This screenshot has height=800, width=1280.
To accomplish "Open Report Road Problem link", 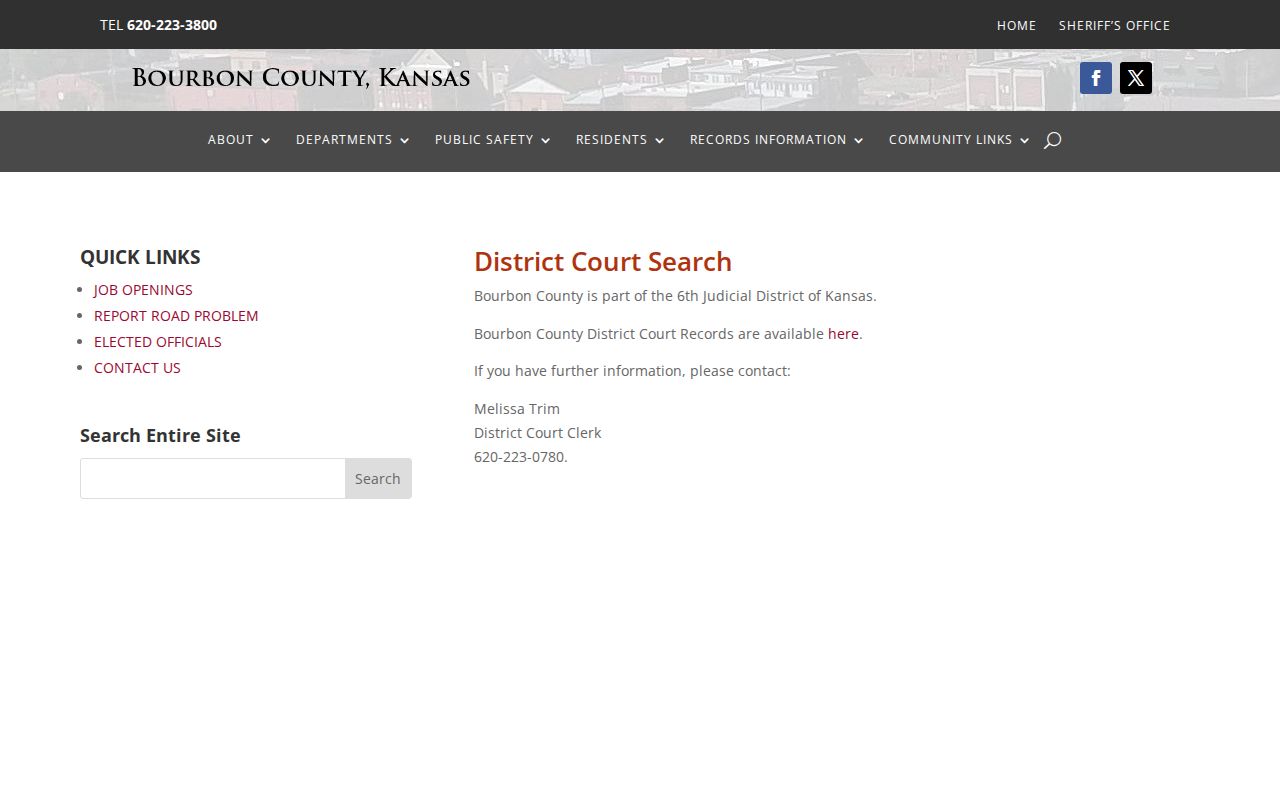I will tap(176, 316).
